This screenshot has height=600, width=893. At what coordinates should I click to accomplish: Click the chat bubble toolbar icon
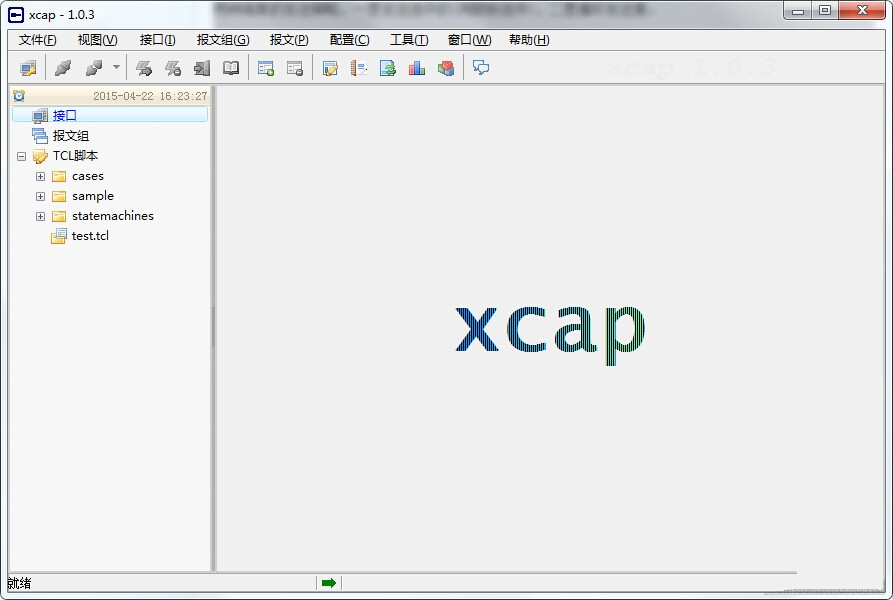[481, 67]
